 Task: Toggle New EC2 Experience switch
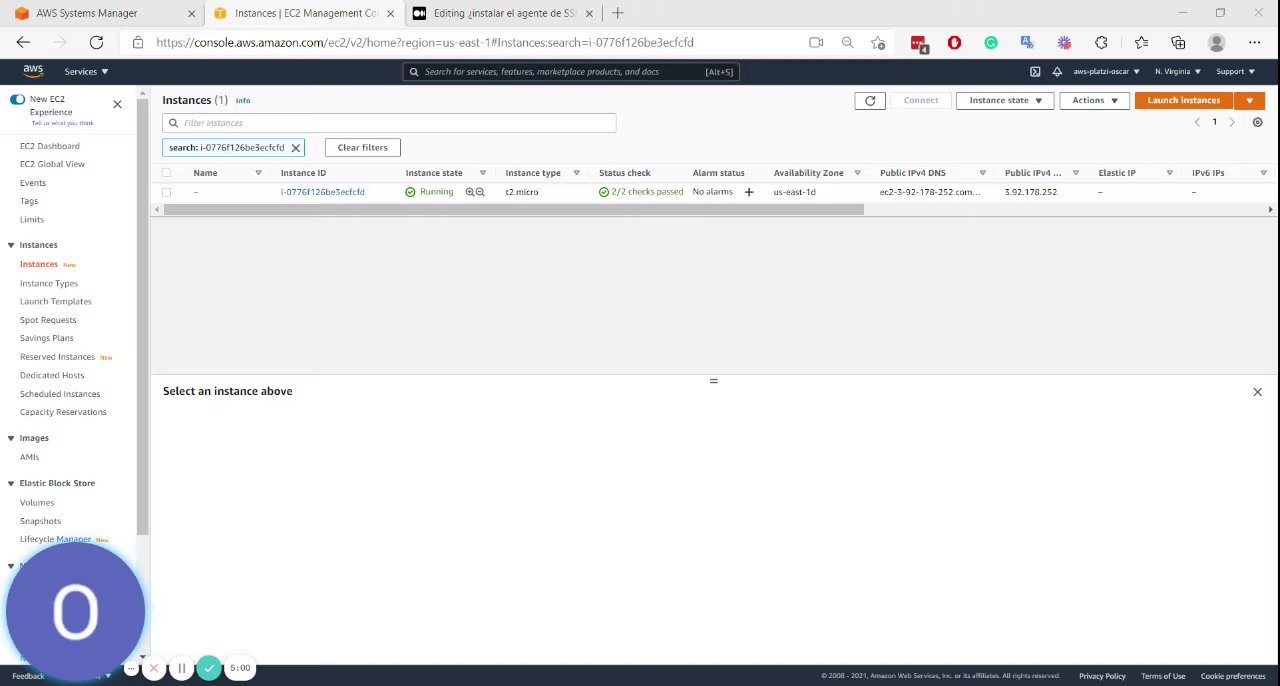17,100
